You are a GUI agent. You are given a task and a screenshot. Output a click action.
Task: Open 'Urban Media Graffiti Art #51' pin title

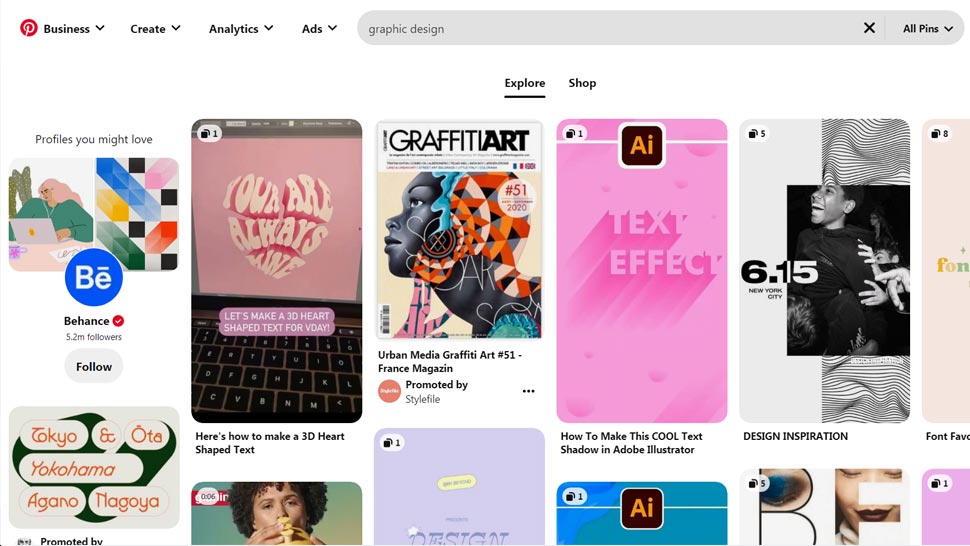point(449,361)
